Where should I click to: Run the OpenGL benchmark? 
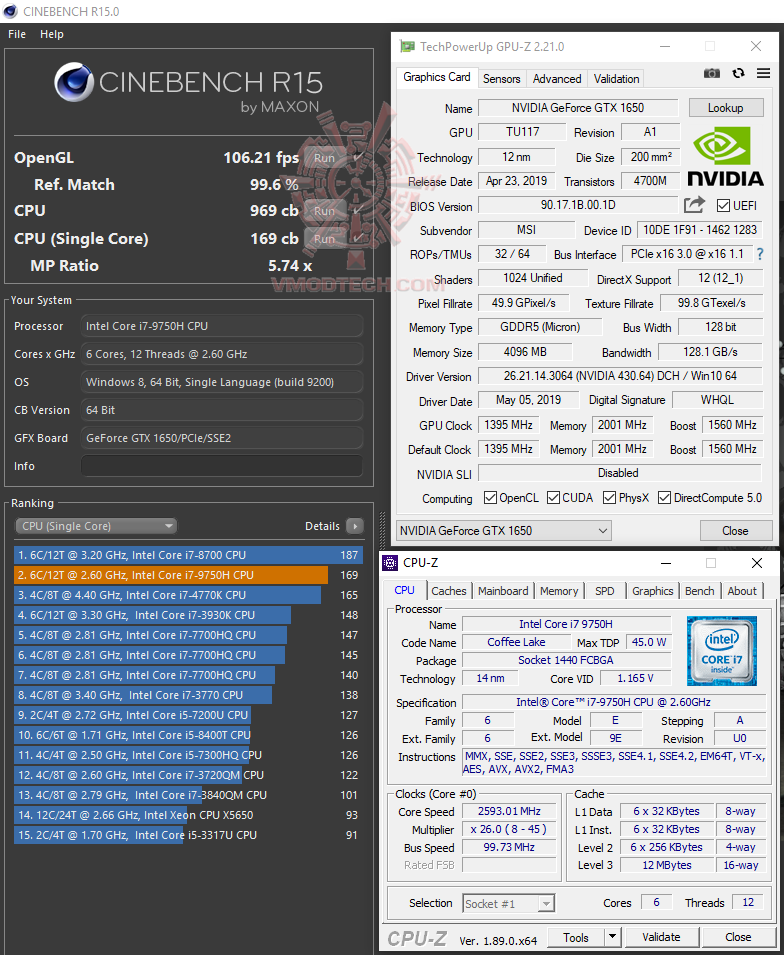[x=325, y=158]
